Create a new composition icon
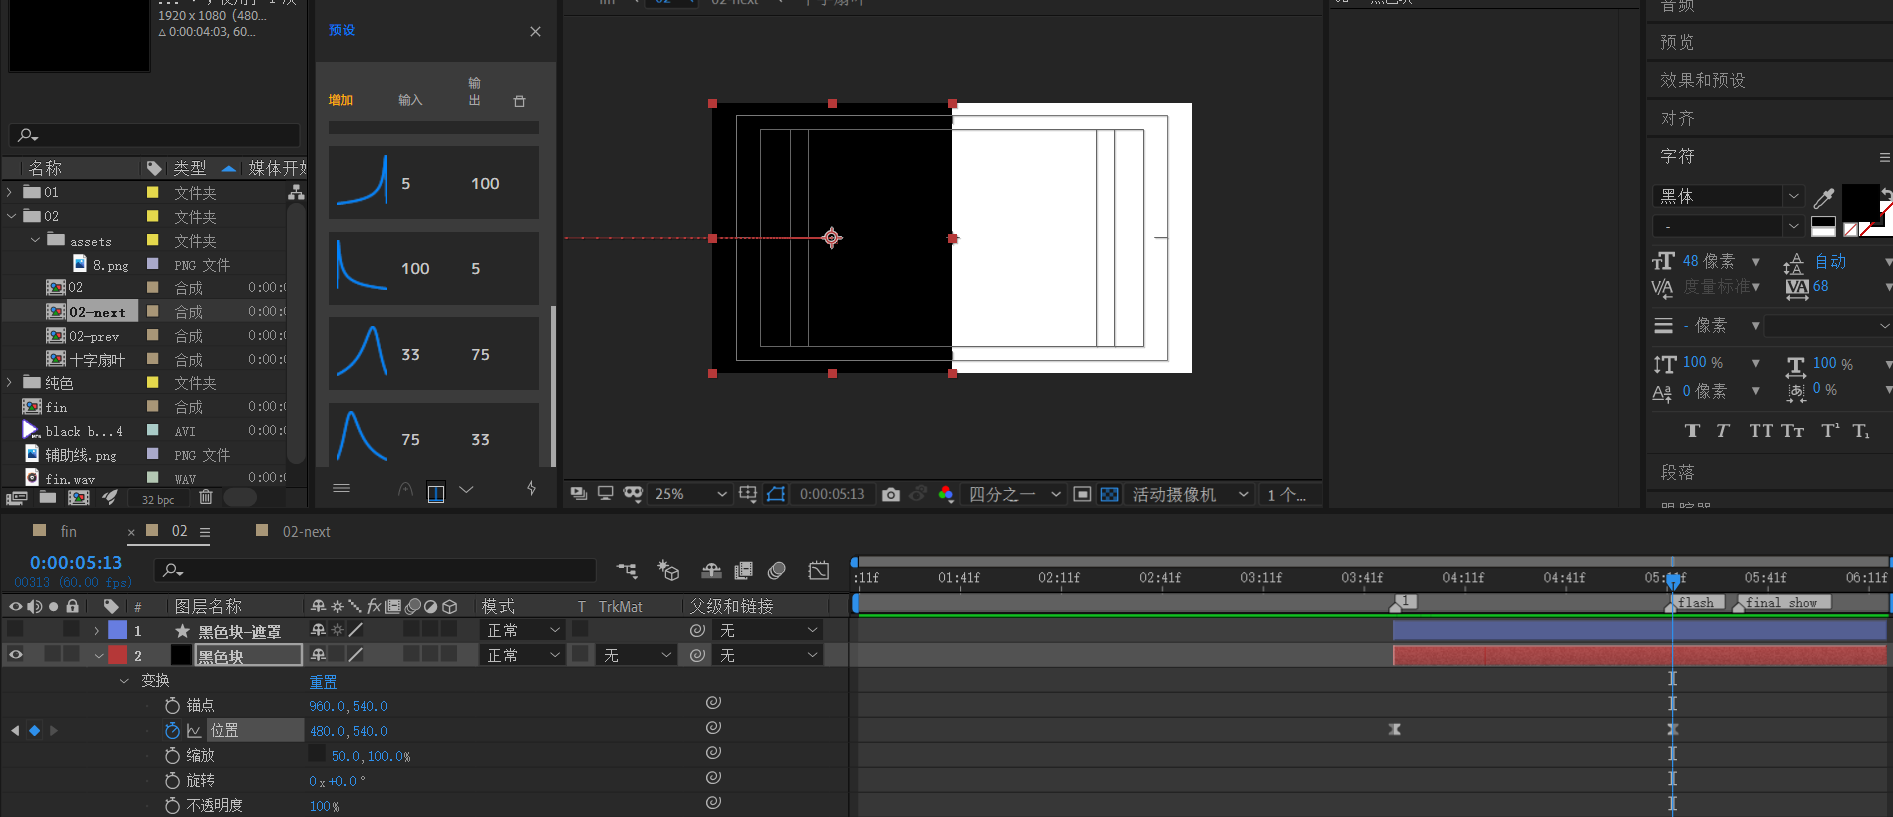The height and width of the screenshot is (817, 1893). pos(79,497)
